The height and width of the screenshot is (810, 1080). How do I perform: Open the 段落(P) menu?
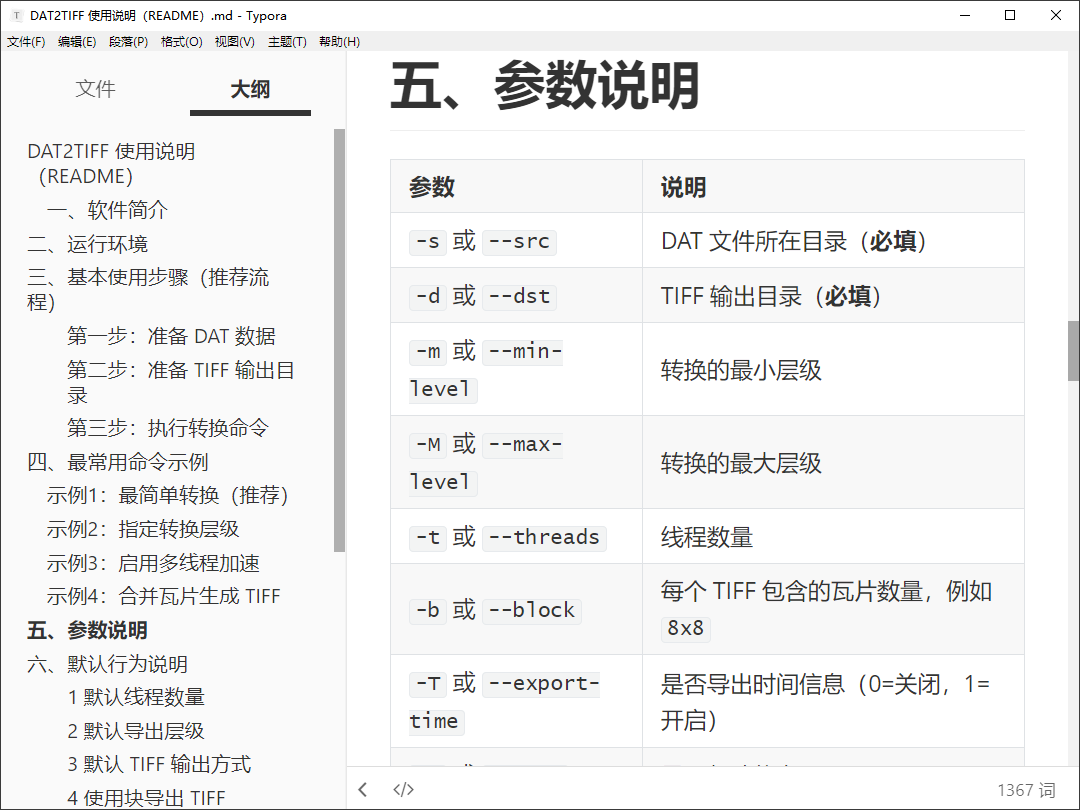click(128, 42)
